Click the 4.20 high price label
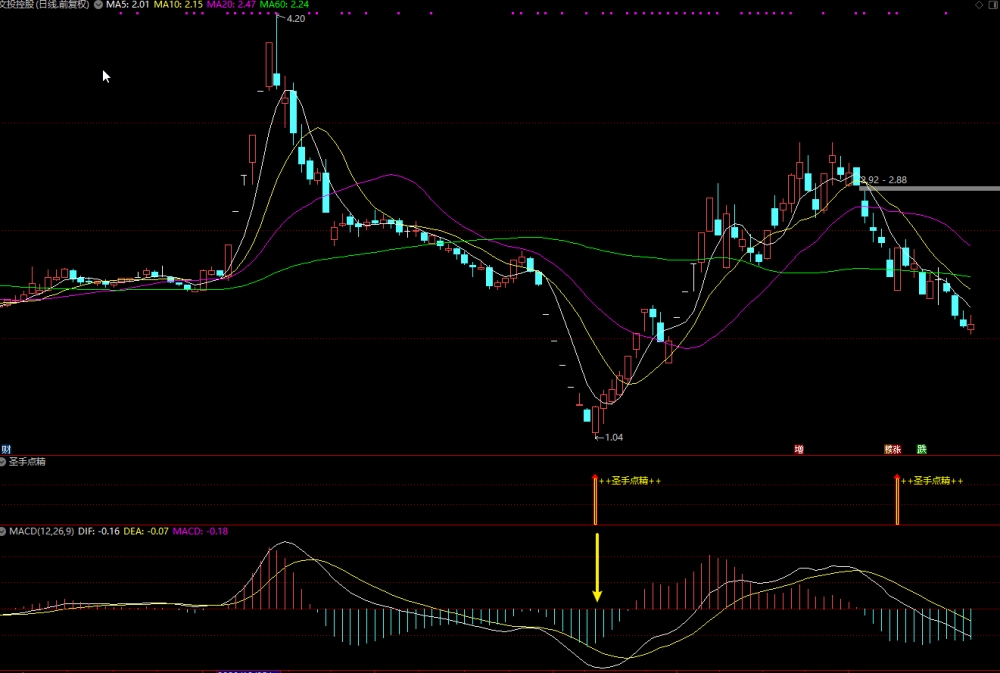This screenshot has width=1000, height=673. [x=296, y=18]
